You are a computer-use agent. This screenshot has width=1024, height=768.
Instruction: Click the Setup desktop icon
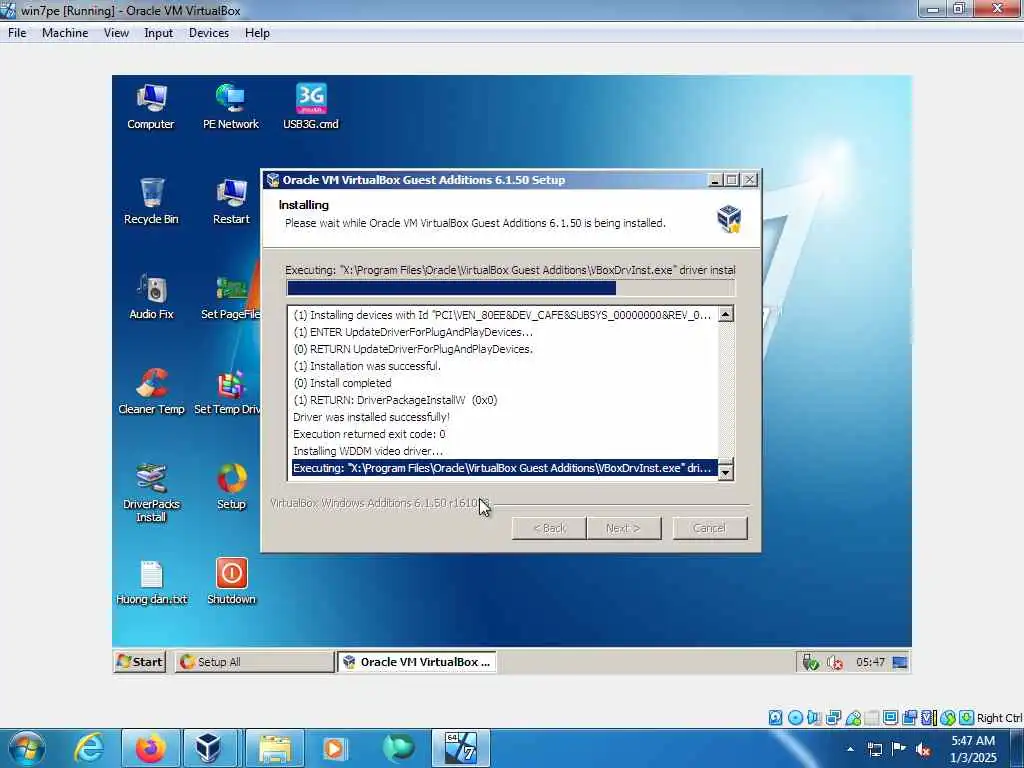pyautogui.click(x=231, y=487)
